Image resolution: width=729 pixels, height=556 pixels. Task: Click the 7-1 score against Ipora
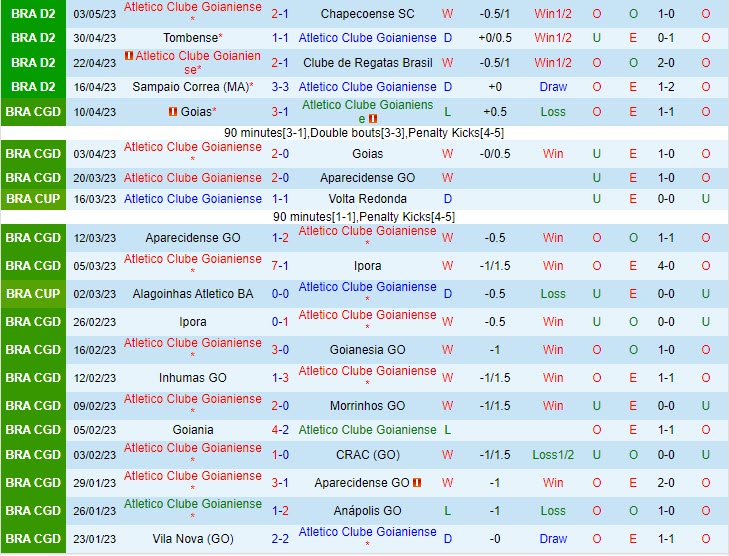[x=280, y=266]
